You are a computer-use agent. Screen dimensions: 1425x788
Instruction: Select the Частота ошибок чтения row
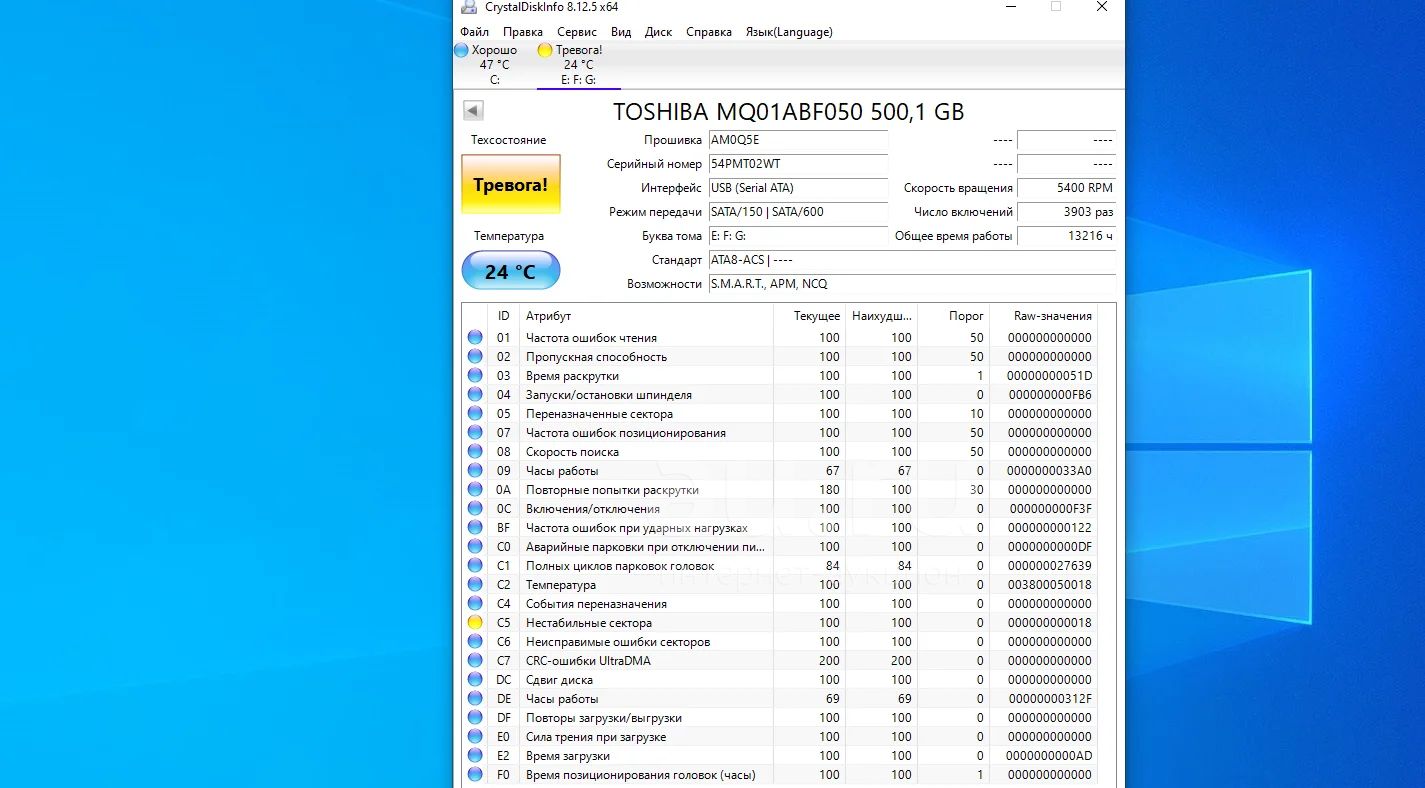(780, 337)
